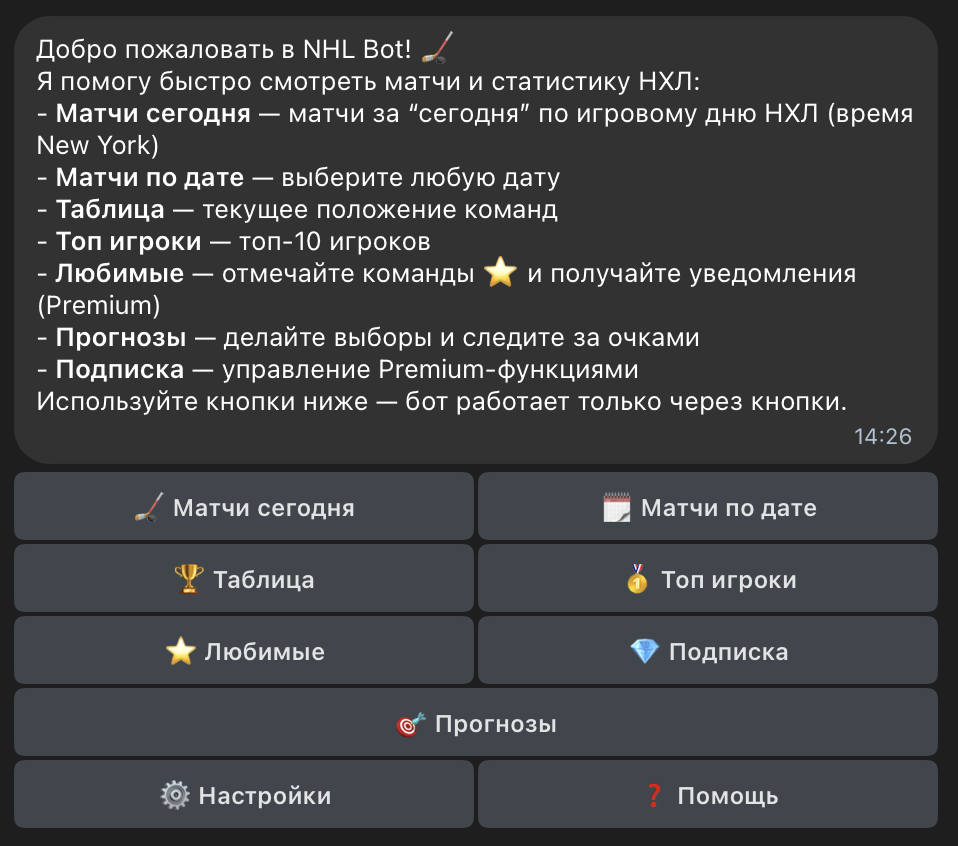958x846 pixels.
Task: Open the Топ игроки button
Action: pos(708,580)
